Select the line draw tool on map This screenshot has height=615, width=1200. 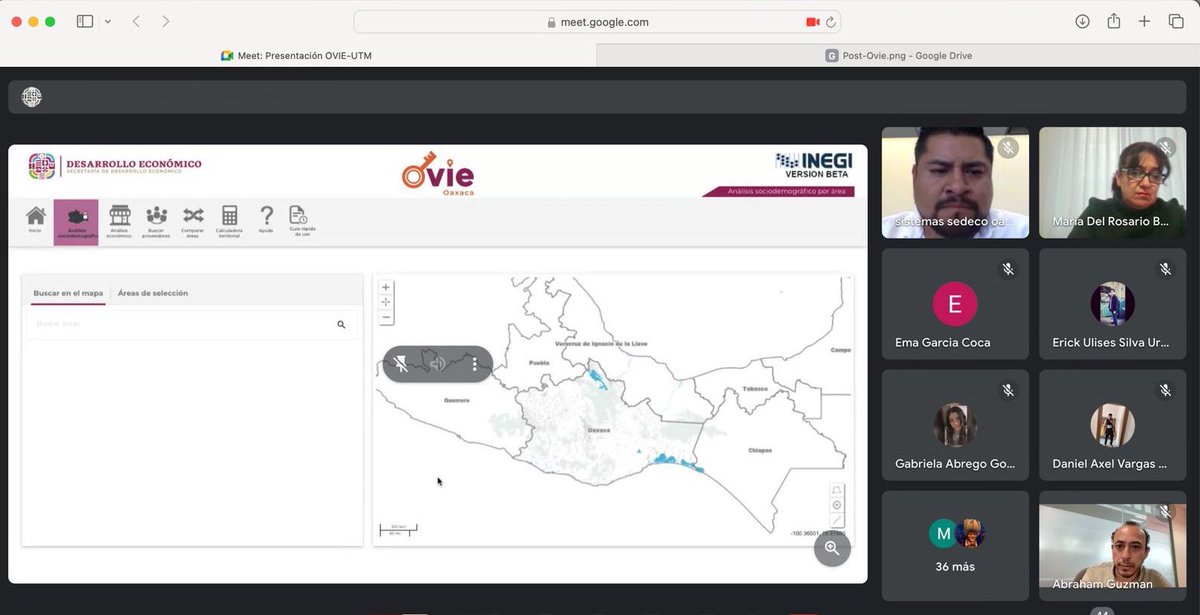point(837,520)
